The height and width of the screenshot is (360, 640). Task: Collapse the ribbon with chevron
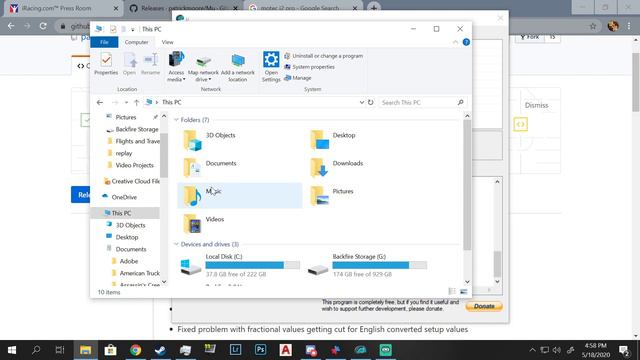[455, 42]
